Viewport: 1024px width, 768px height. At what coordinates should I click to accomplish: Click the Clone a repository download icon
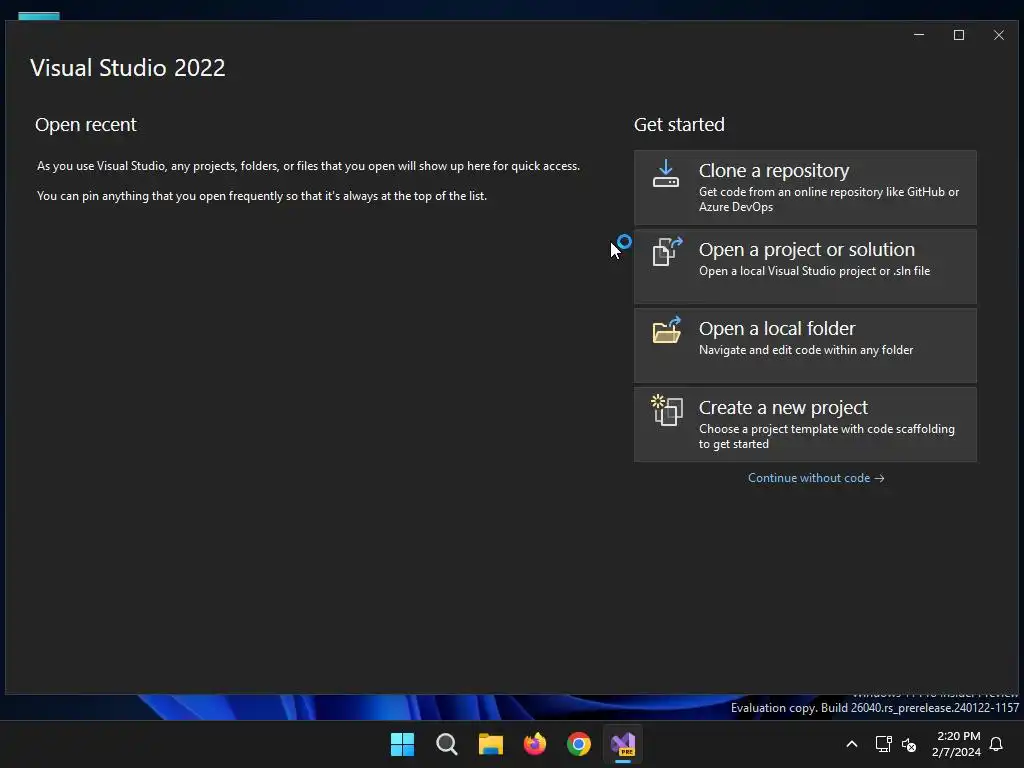tap(665, 174)
